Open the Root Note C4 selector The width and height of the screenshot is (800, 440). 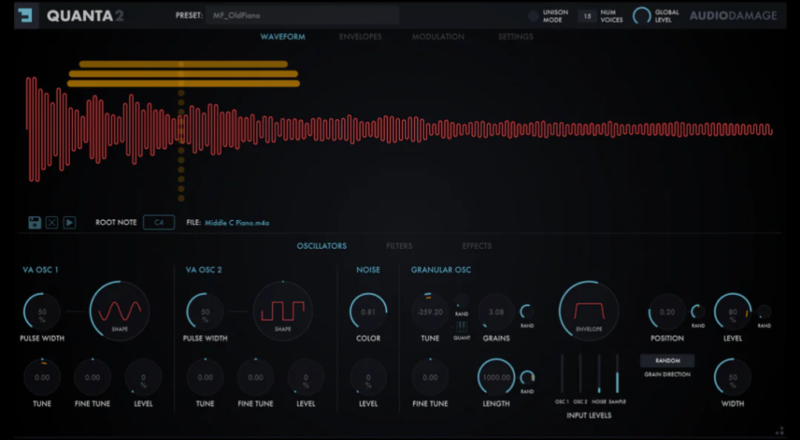pyautogui.click(x=158, y=222)
